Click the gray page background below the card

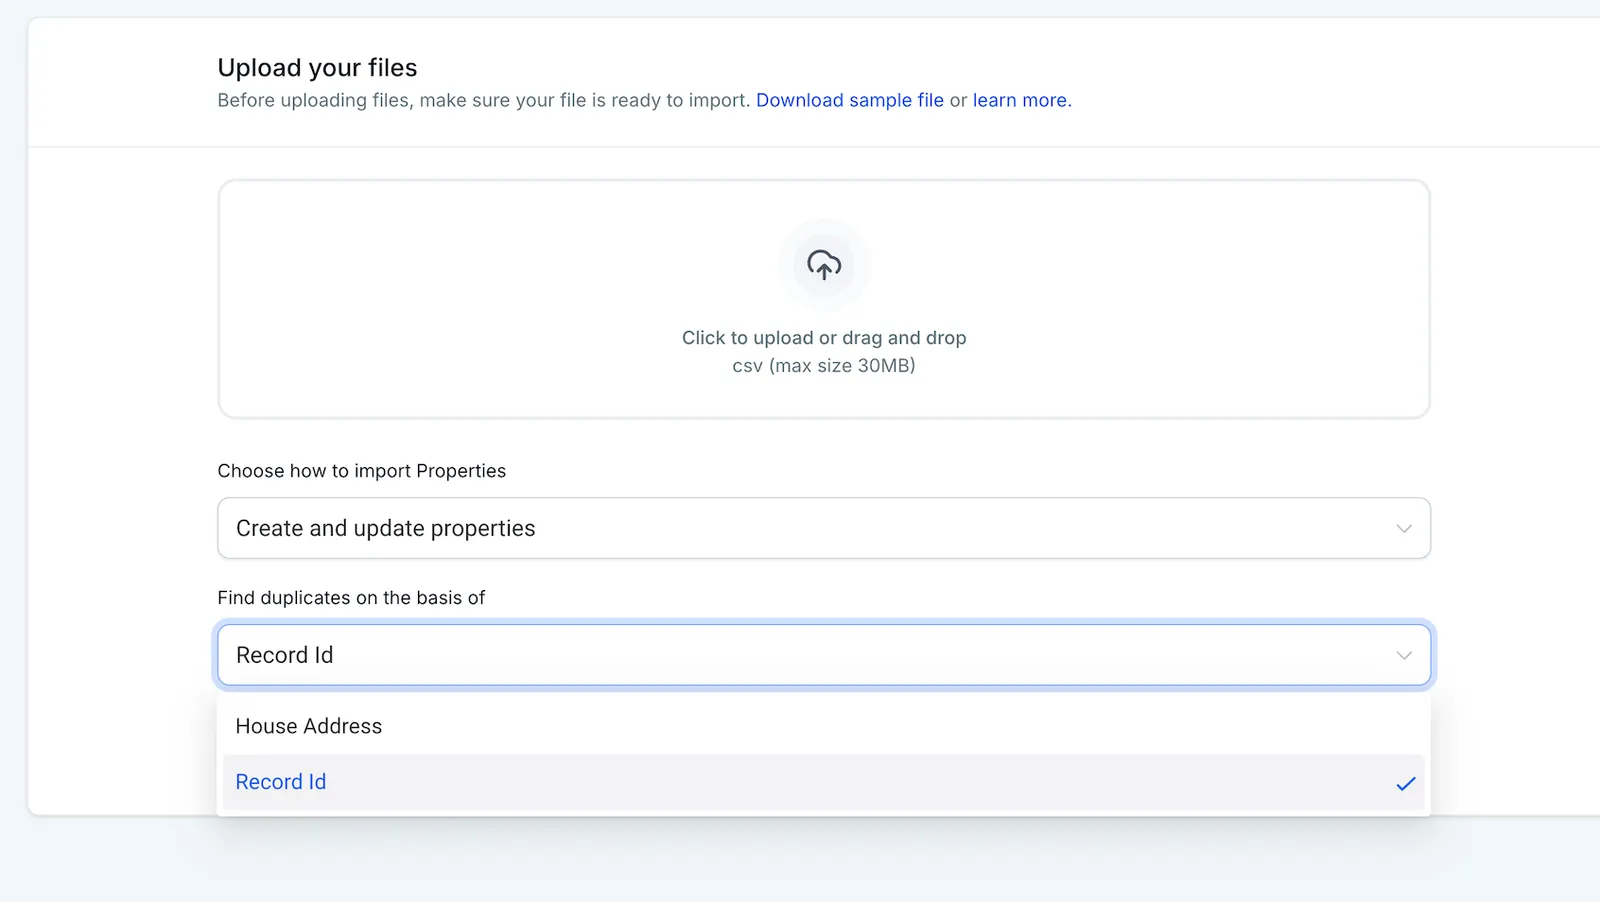[x=800, y=862]
